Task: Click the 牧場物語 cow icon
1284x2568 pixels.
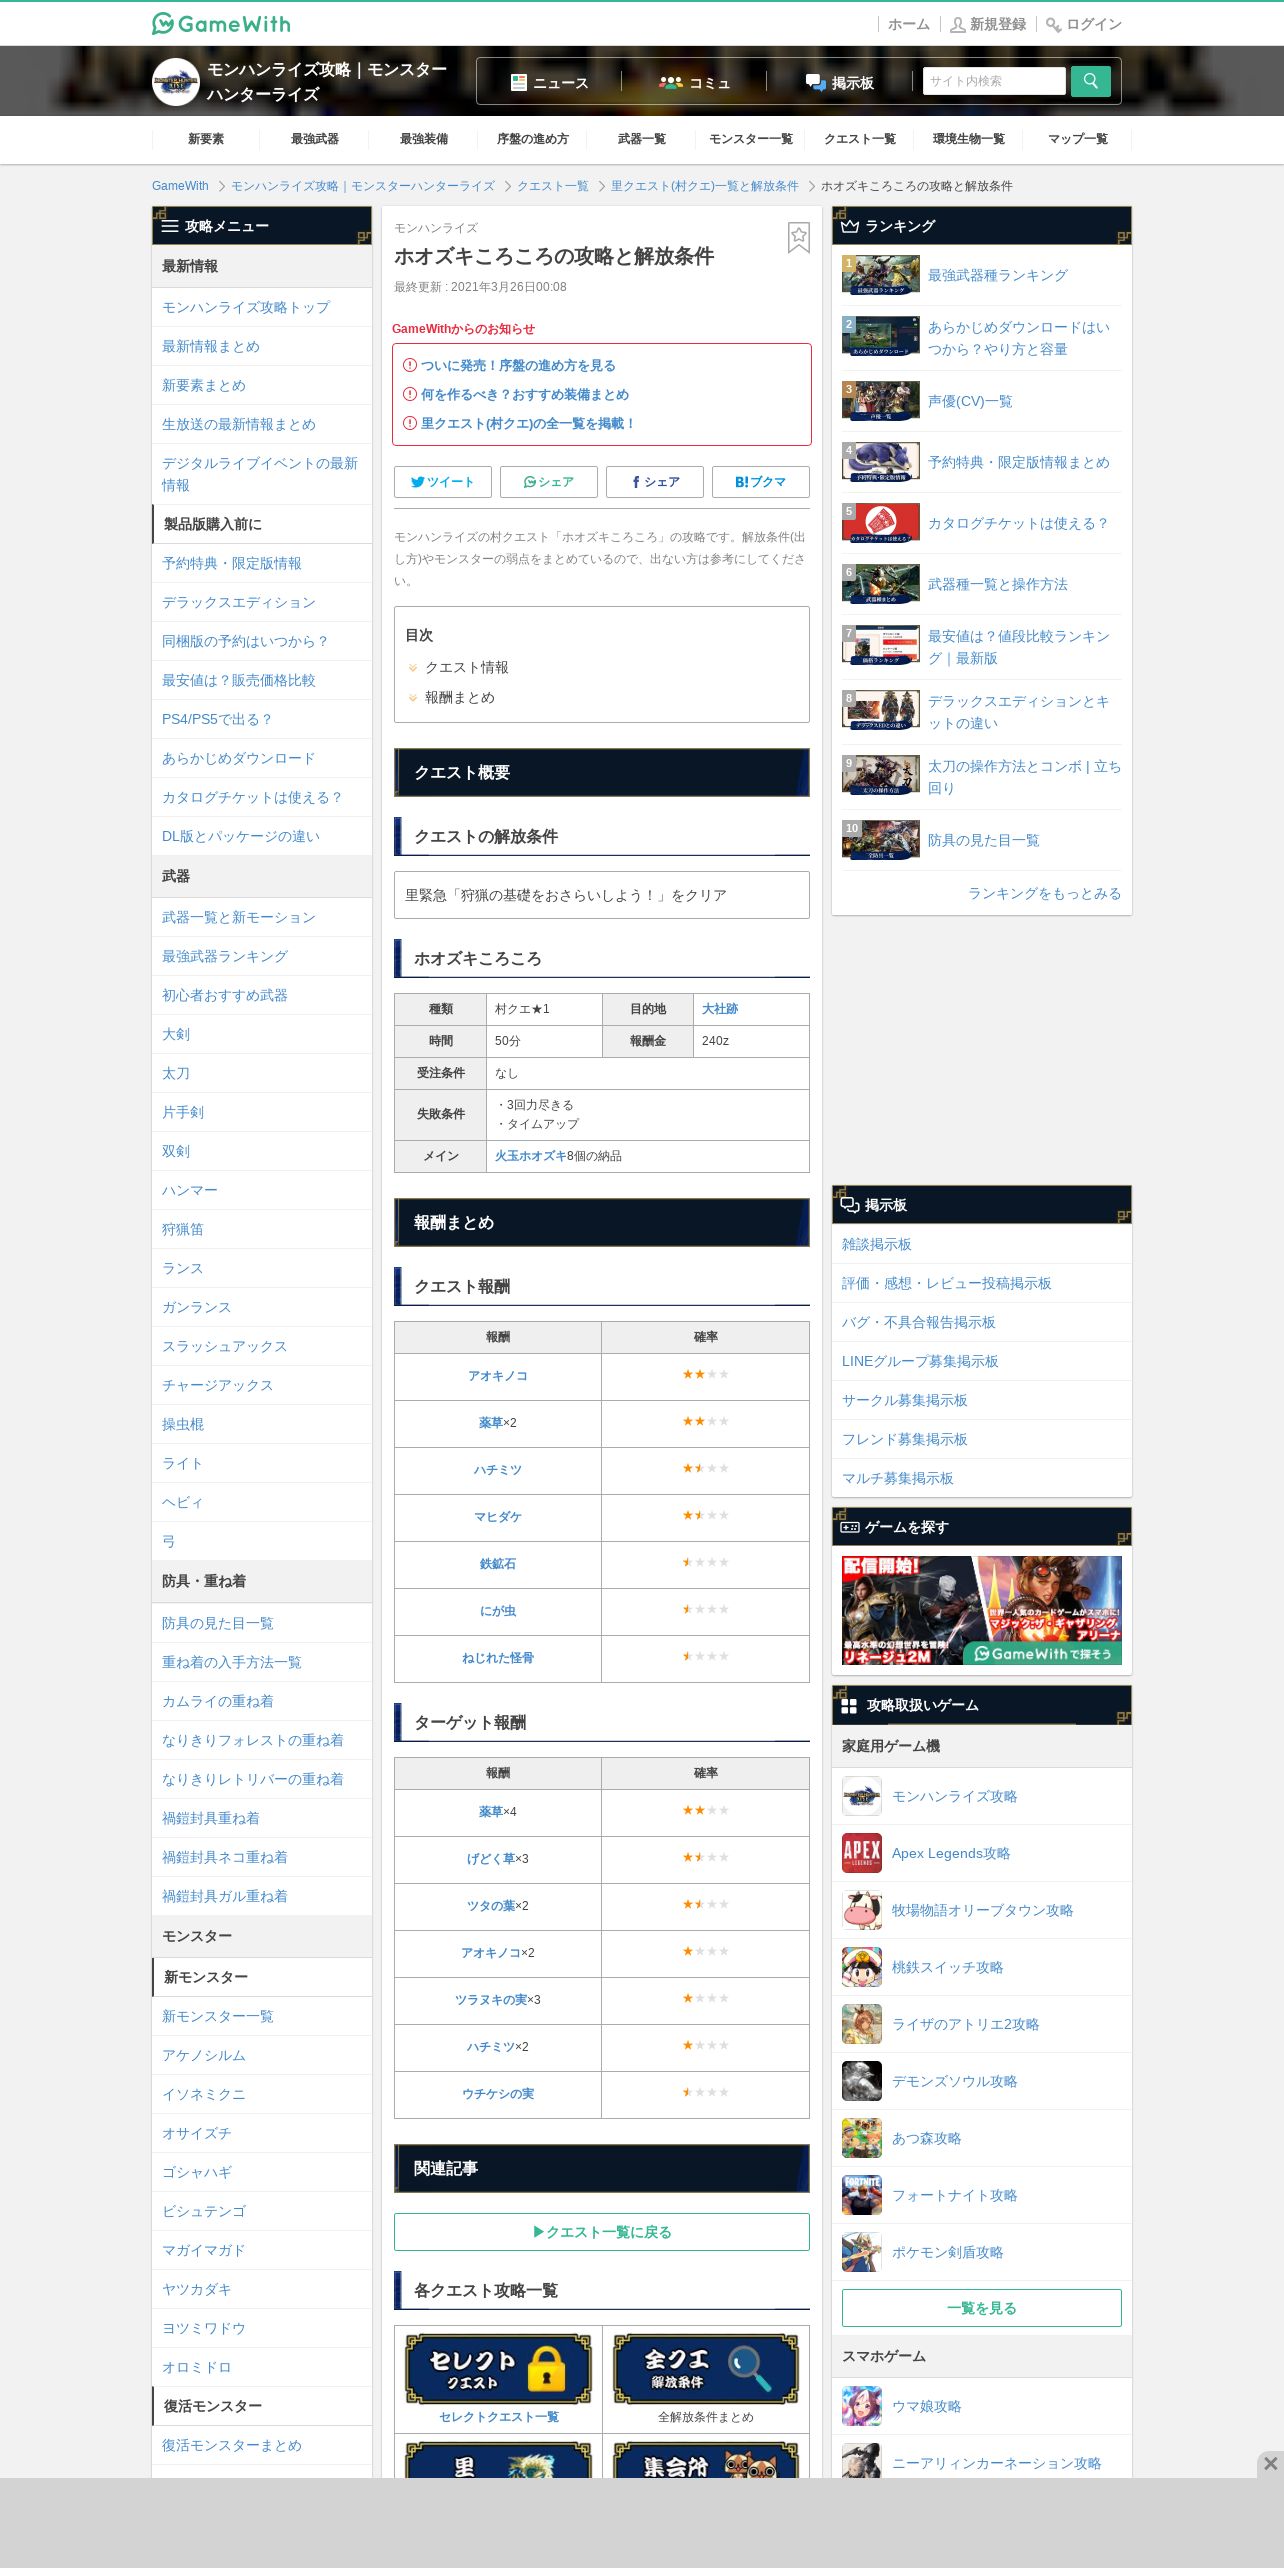Action: [861, 1910]
